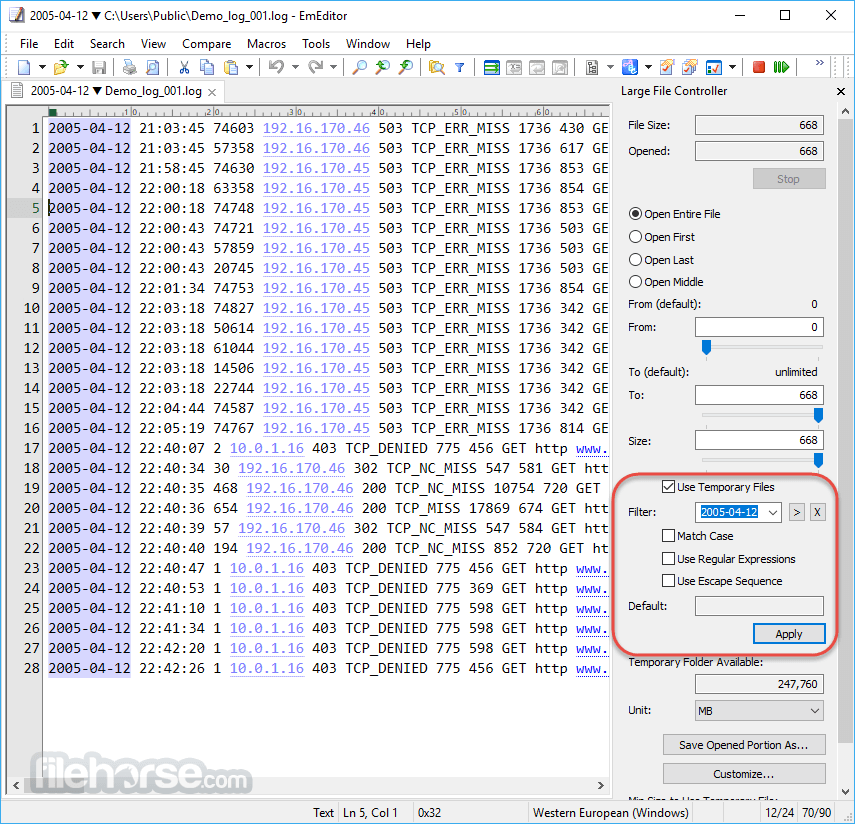This screenshot has height=824, width=855.
Task: Open the Edit menu
Action: [x=64, y=44]
